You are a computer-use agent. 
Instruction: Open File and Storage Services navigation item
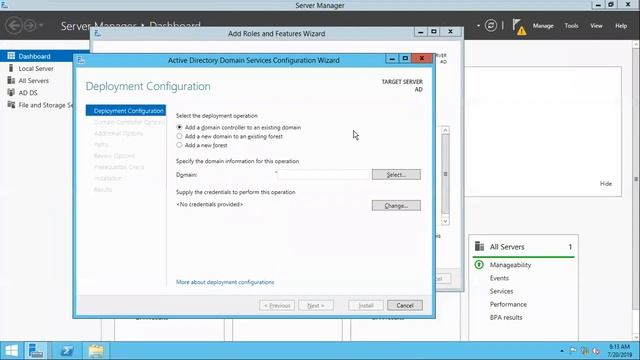pyautogui.click(x=45, y=105)
